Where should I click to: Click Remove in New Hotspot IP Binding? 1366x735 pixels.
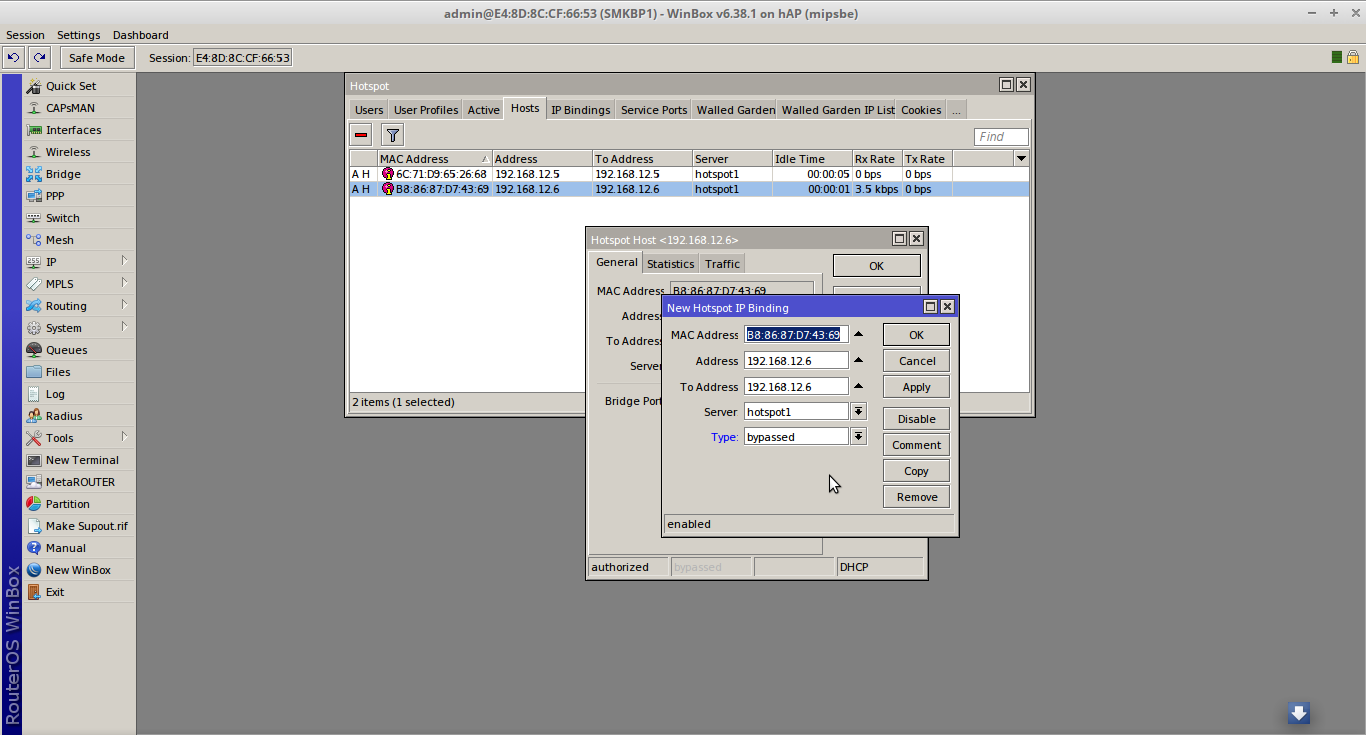click(916, 497)
